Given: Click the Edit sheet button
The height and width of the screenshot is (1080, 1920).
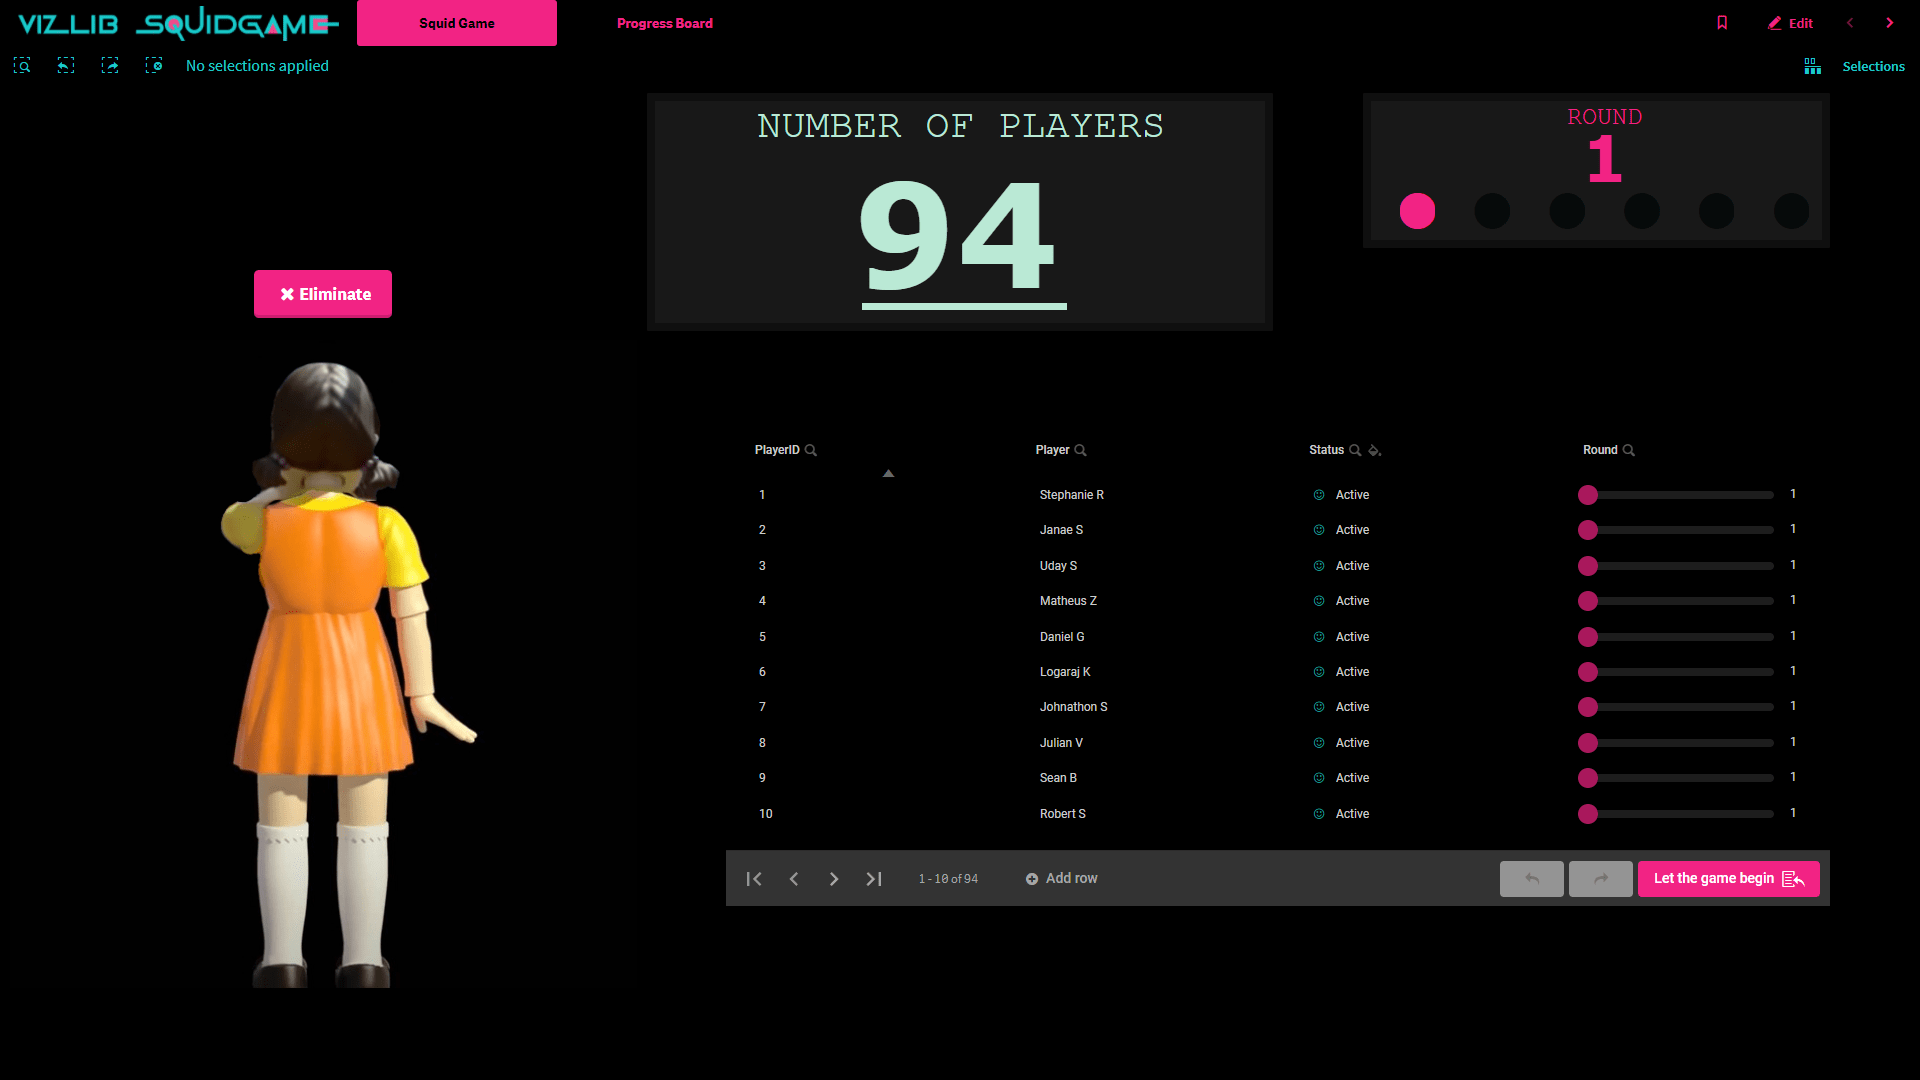Looking at the screenshot, I should click(x=1790, y=23).
